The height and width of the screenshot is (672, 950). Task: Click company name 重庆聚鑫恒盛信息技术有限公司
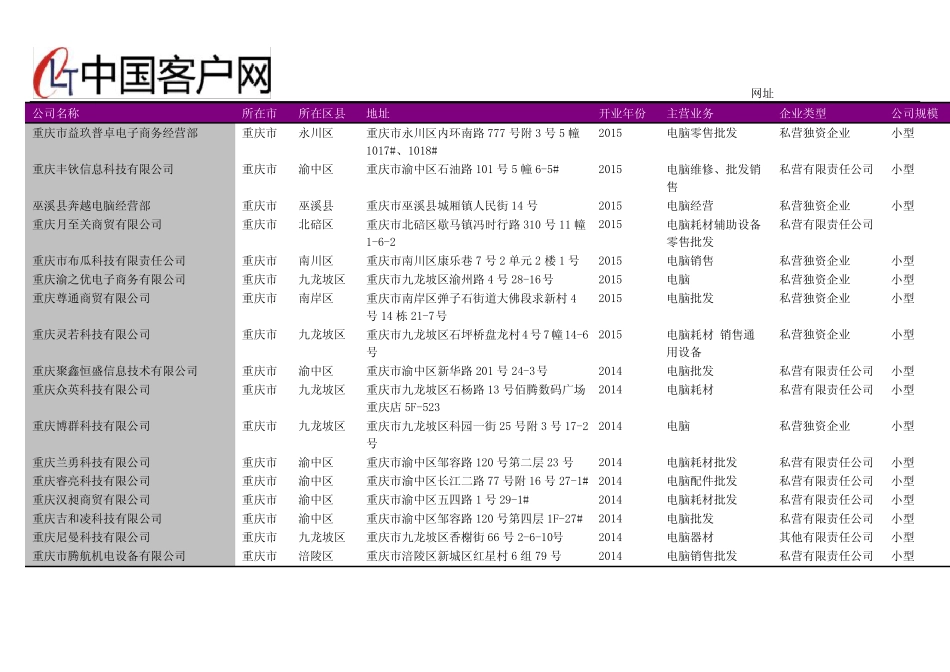115,371
